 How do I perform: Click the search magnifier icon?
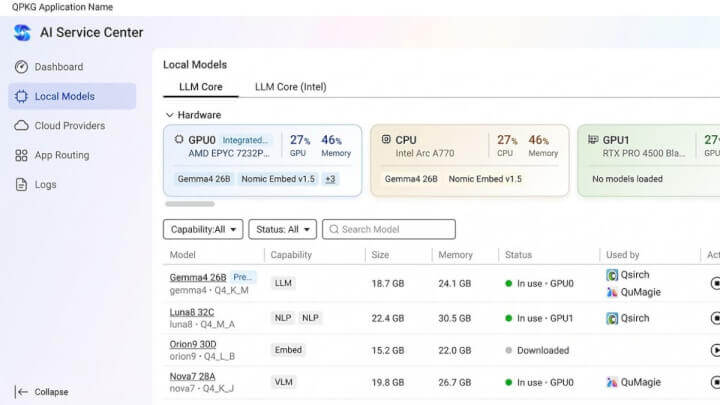point(334,229)
